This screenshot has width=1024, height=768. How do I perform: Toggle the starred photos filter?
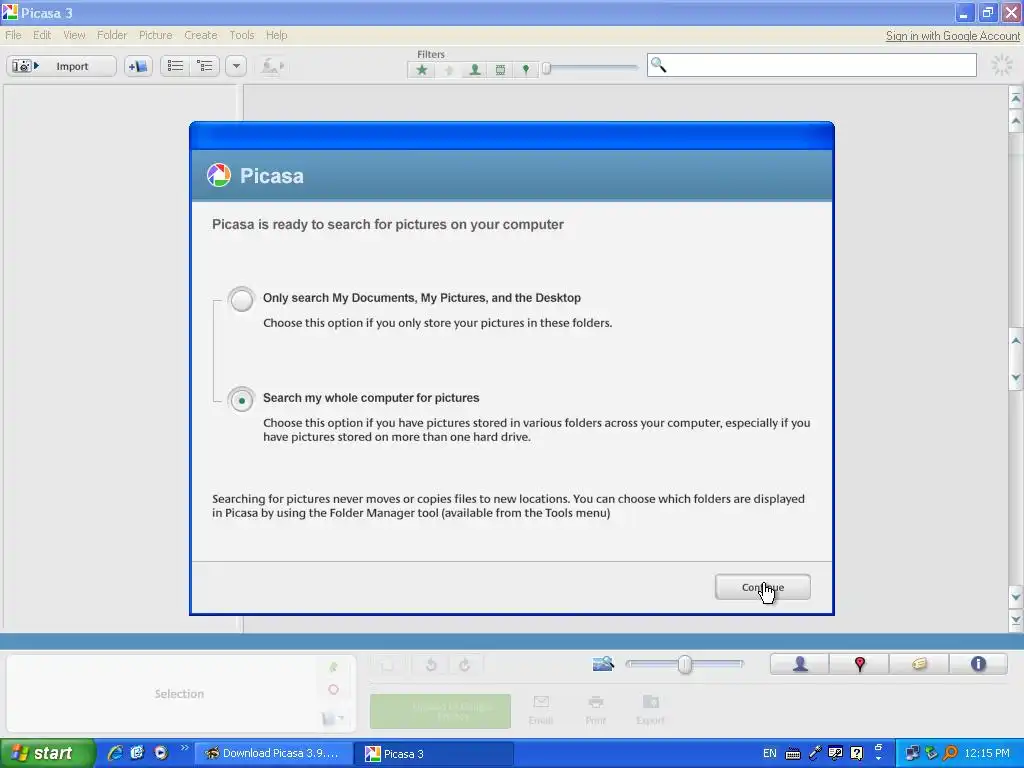tap(422, 70)
